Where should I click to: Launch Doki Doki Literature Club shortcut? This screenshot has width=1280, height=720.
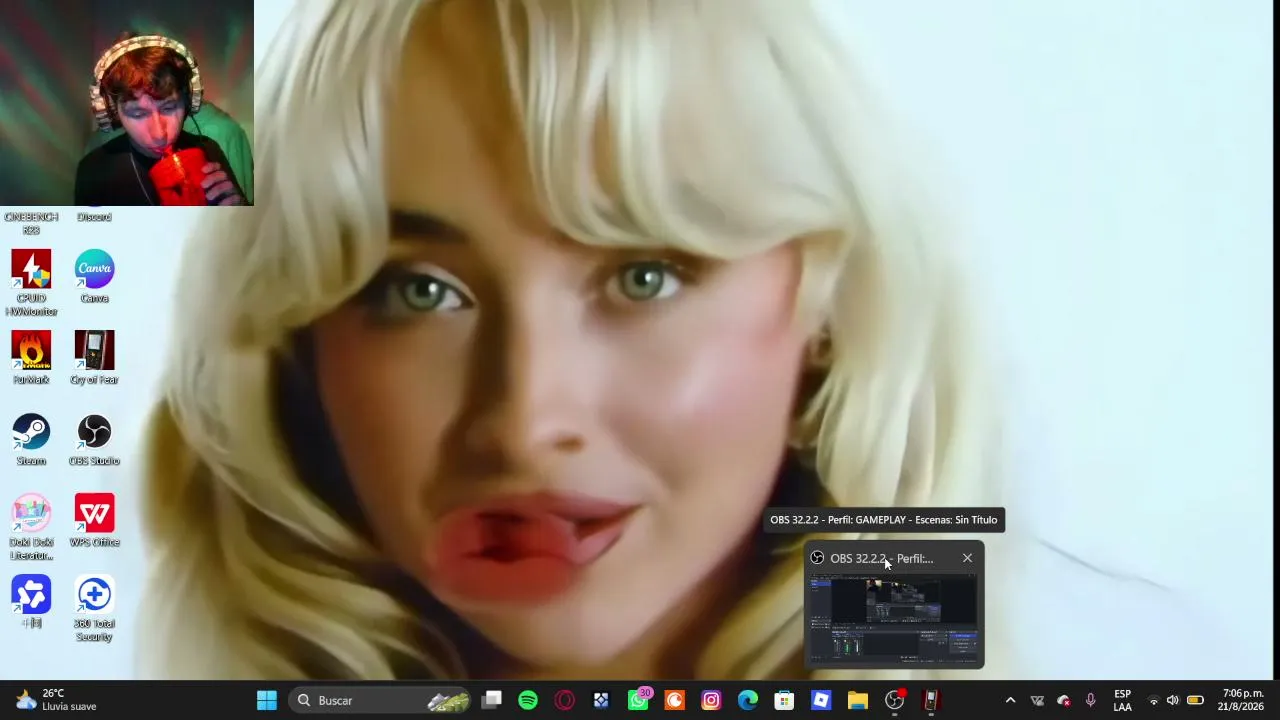(31, 528)
